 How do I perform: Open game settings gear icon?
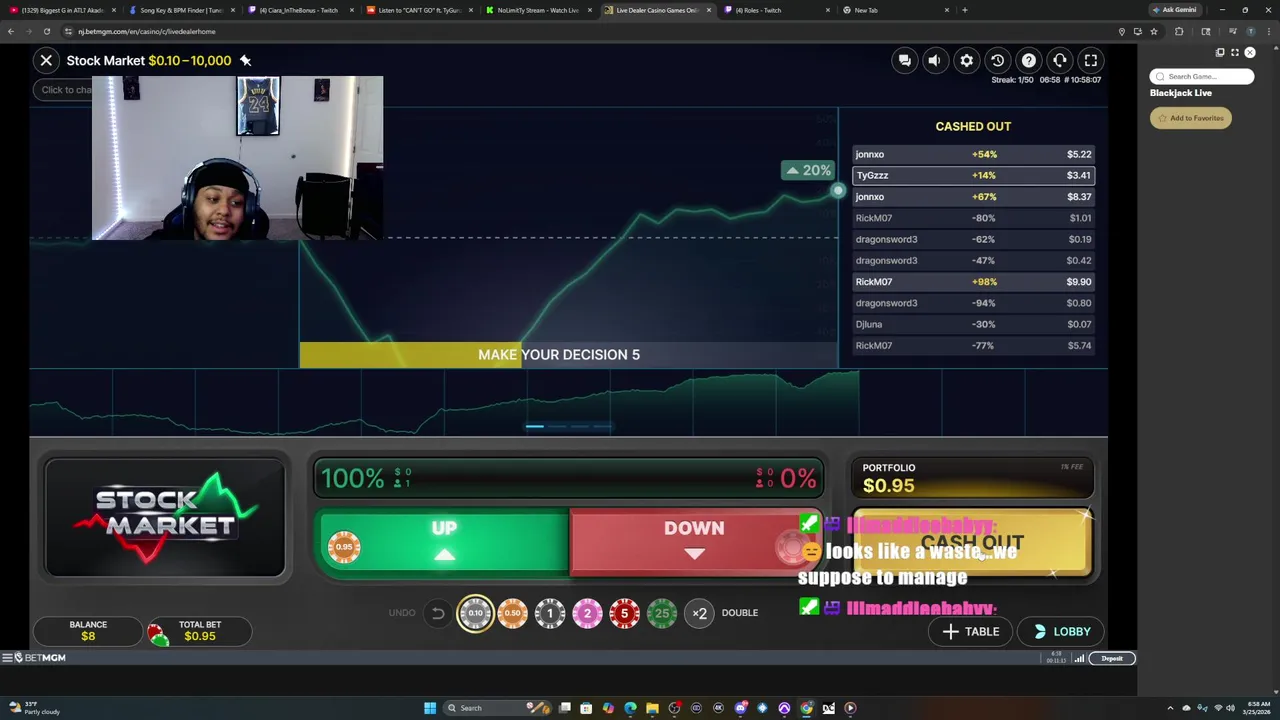pos(966,60)
